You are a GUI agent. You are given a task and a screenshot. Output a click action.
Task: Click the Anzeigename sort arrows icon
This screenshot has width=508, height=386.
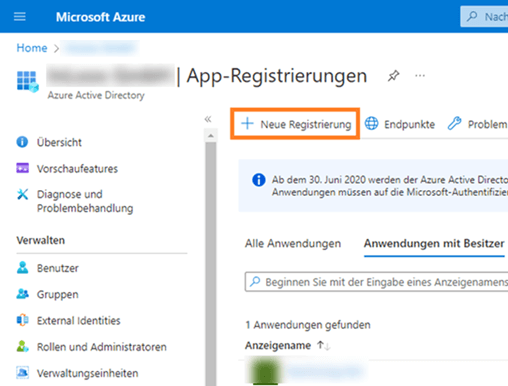pyautogui.click(x=324, y=346)
